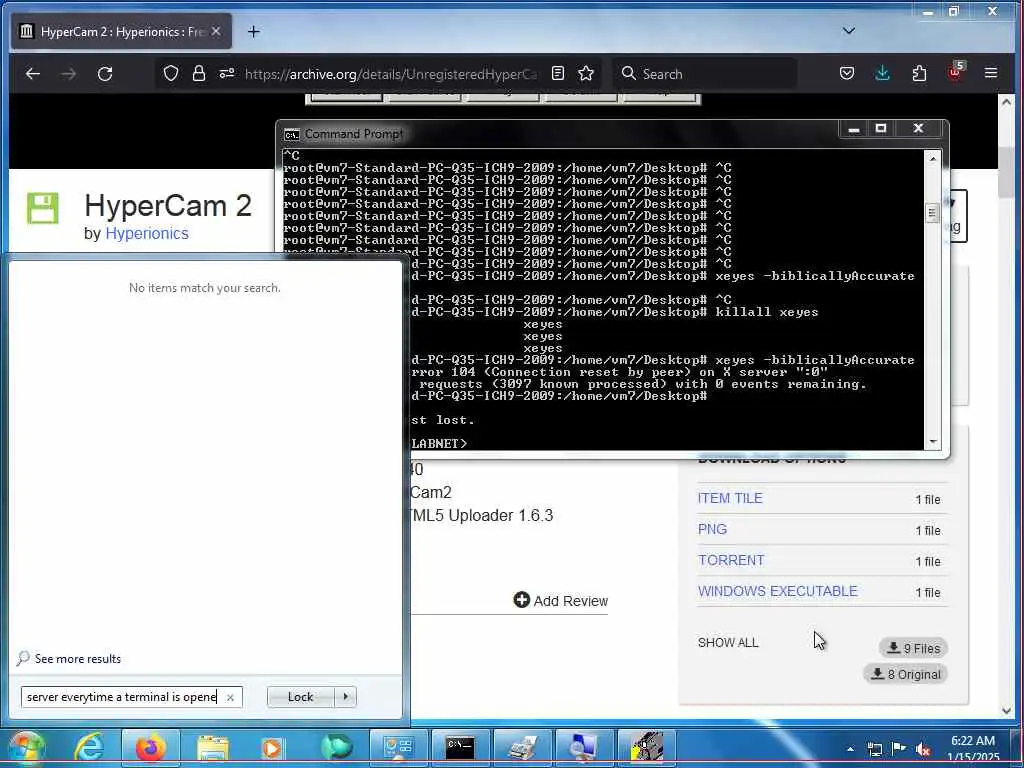
Task: Click See more results in Start menu
Action: pyautogui.click(x=69, y=658)
